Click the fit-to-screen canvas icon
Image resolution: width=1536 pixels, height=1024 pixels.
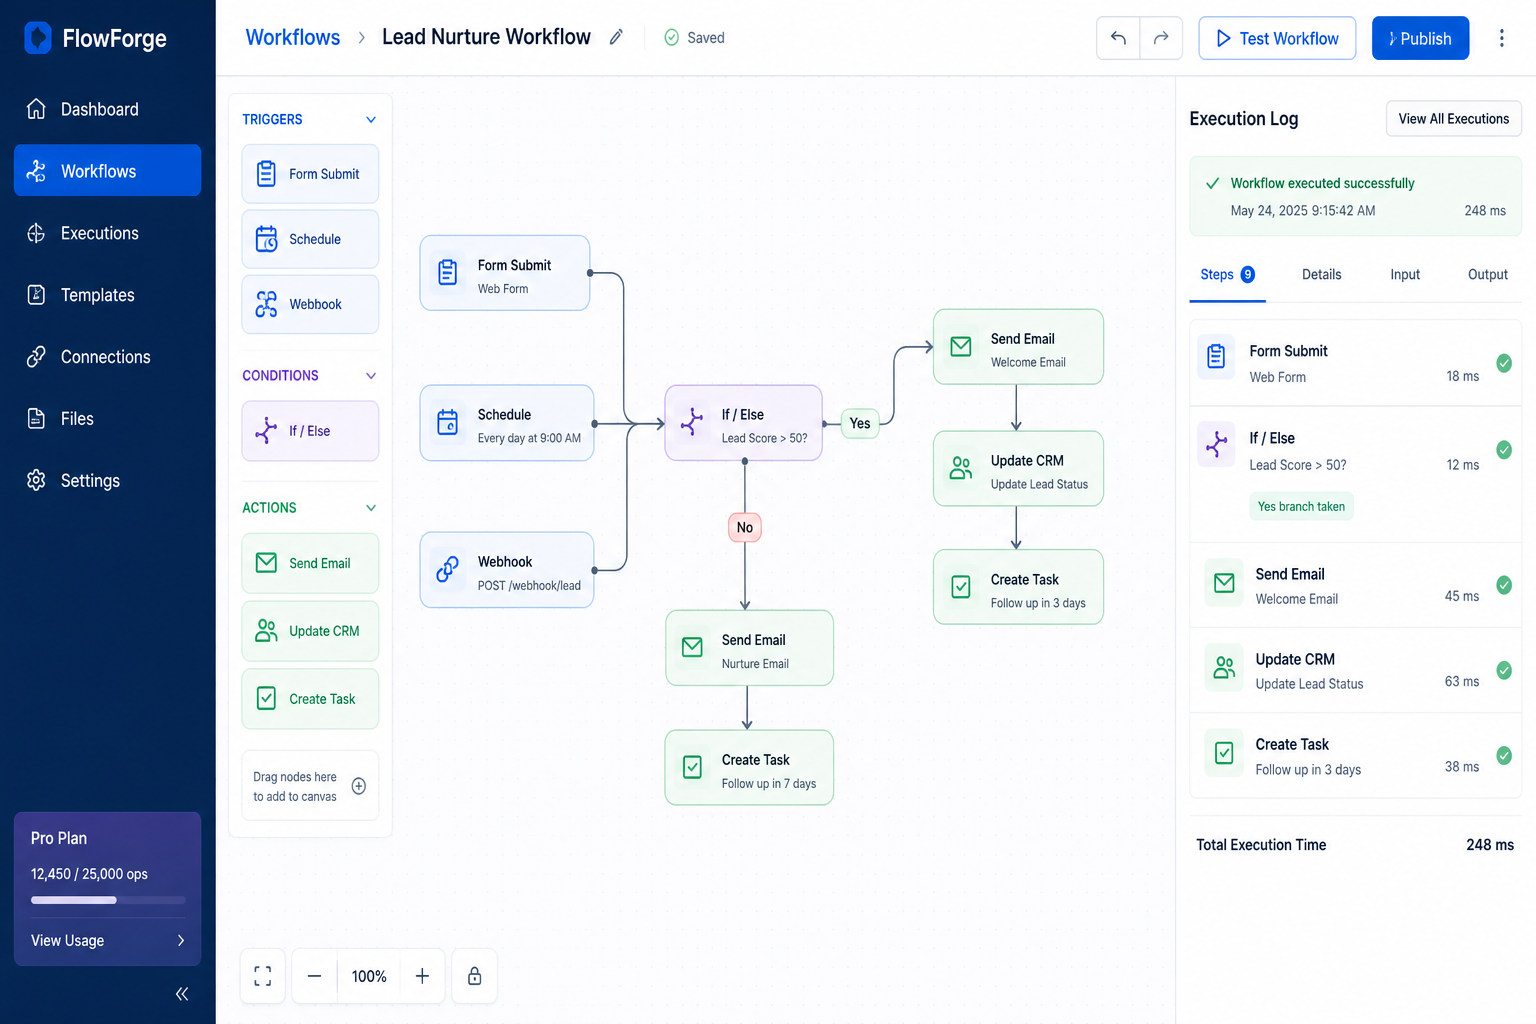(x=263, y=976)
